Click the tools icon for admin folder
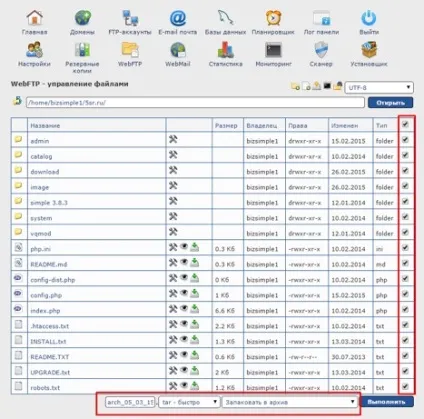This screenshot has width=424, height=419. point(173,140)
